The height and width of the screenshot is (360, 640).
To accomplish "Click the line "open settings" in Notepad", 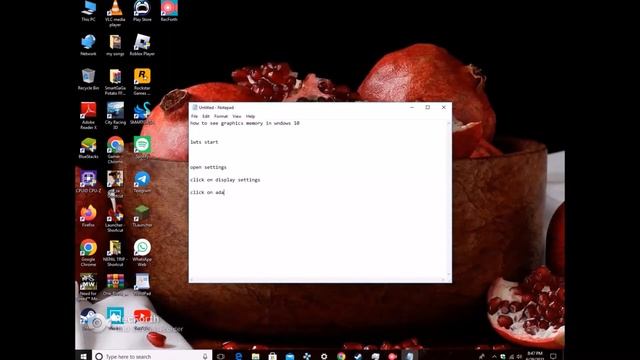I will coord(208,167).
